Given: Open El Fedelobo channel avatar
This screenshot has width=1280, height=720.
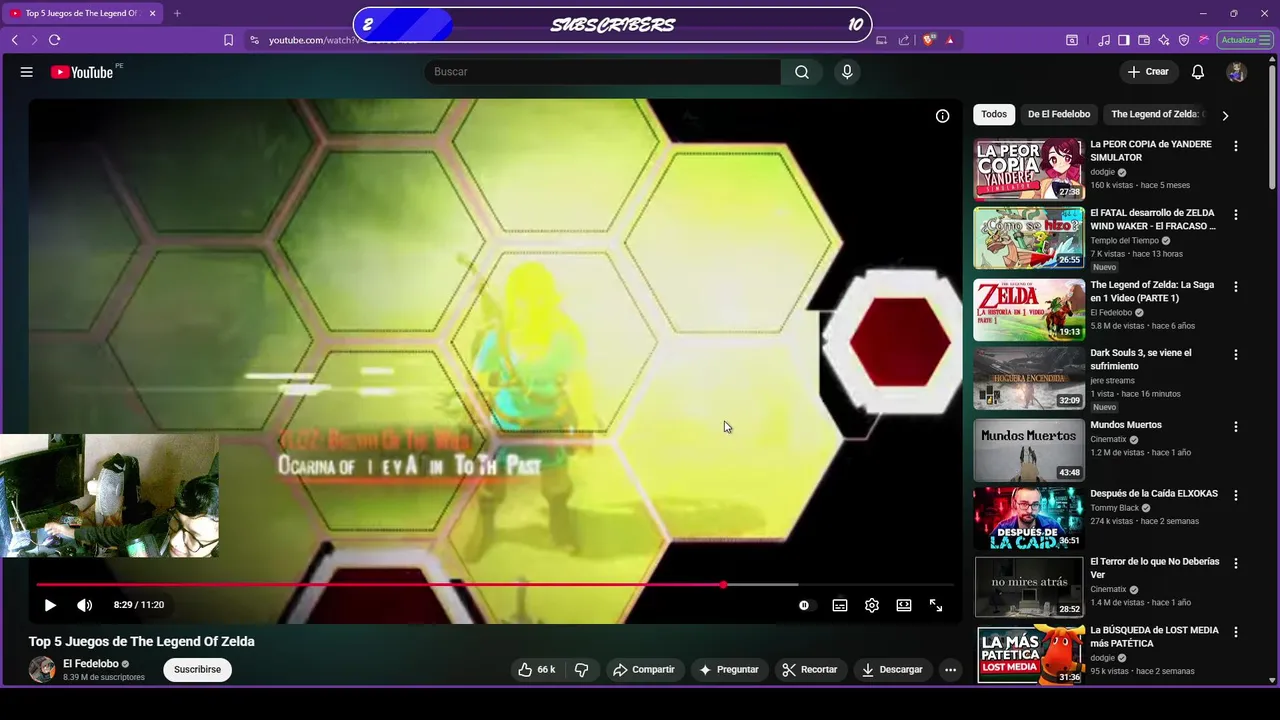Looking at the screenshot, I should click(42, 669).
